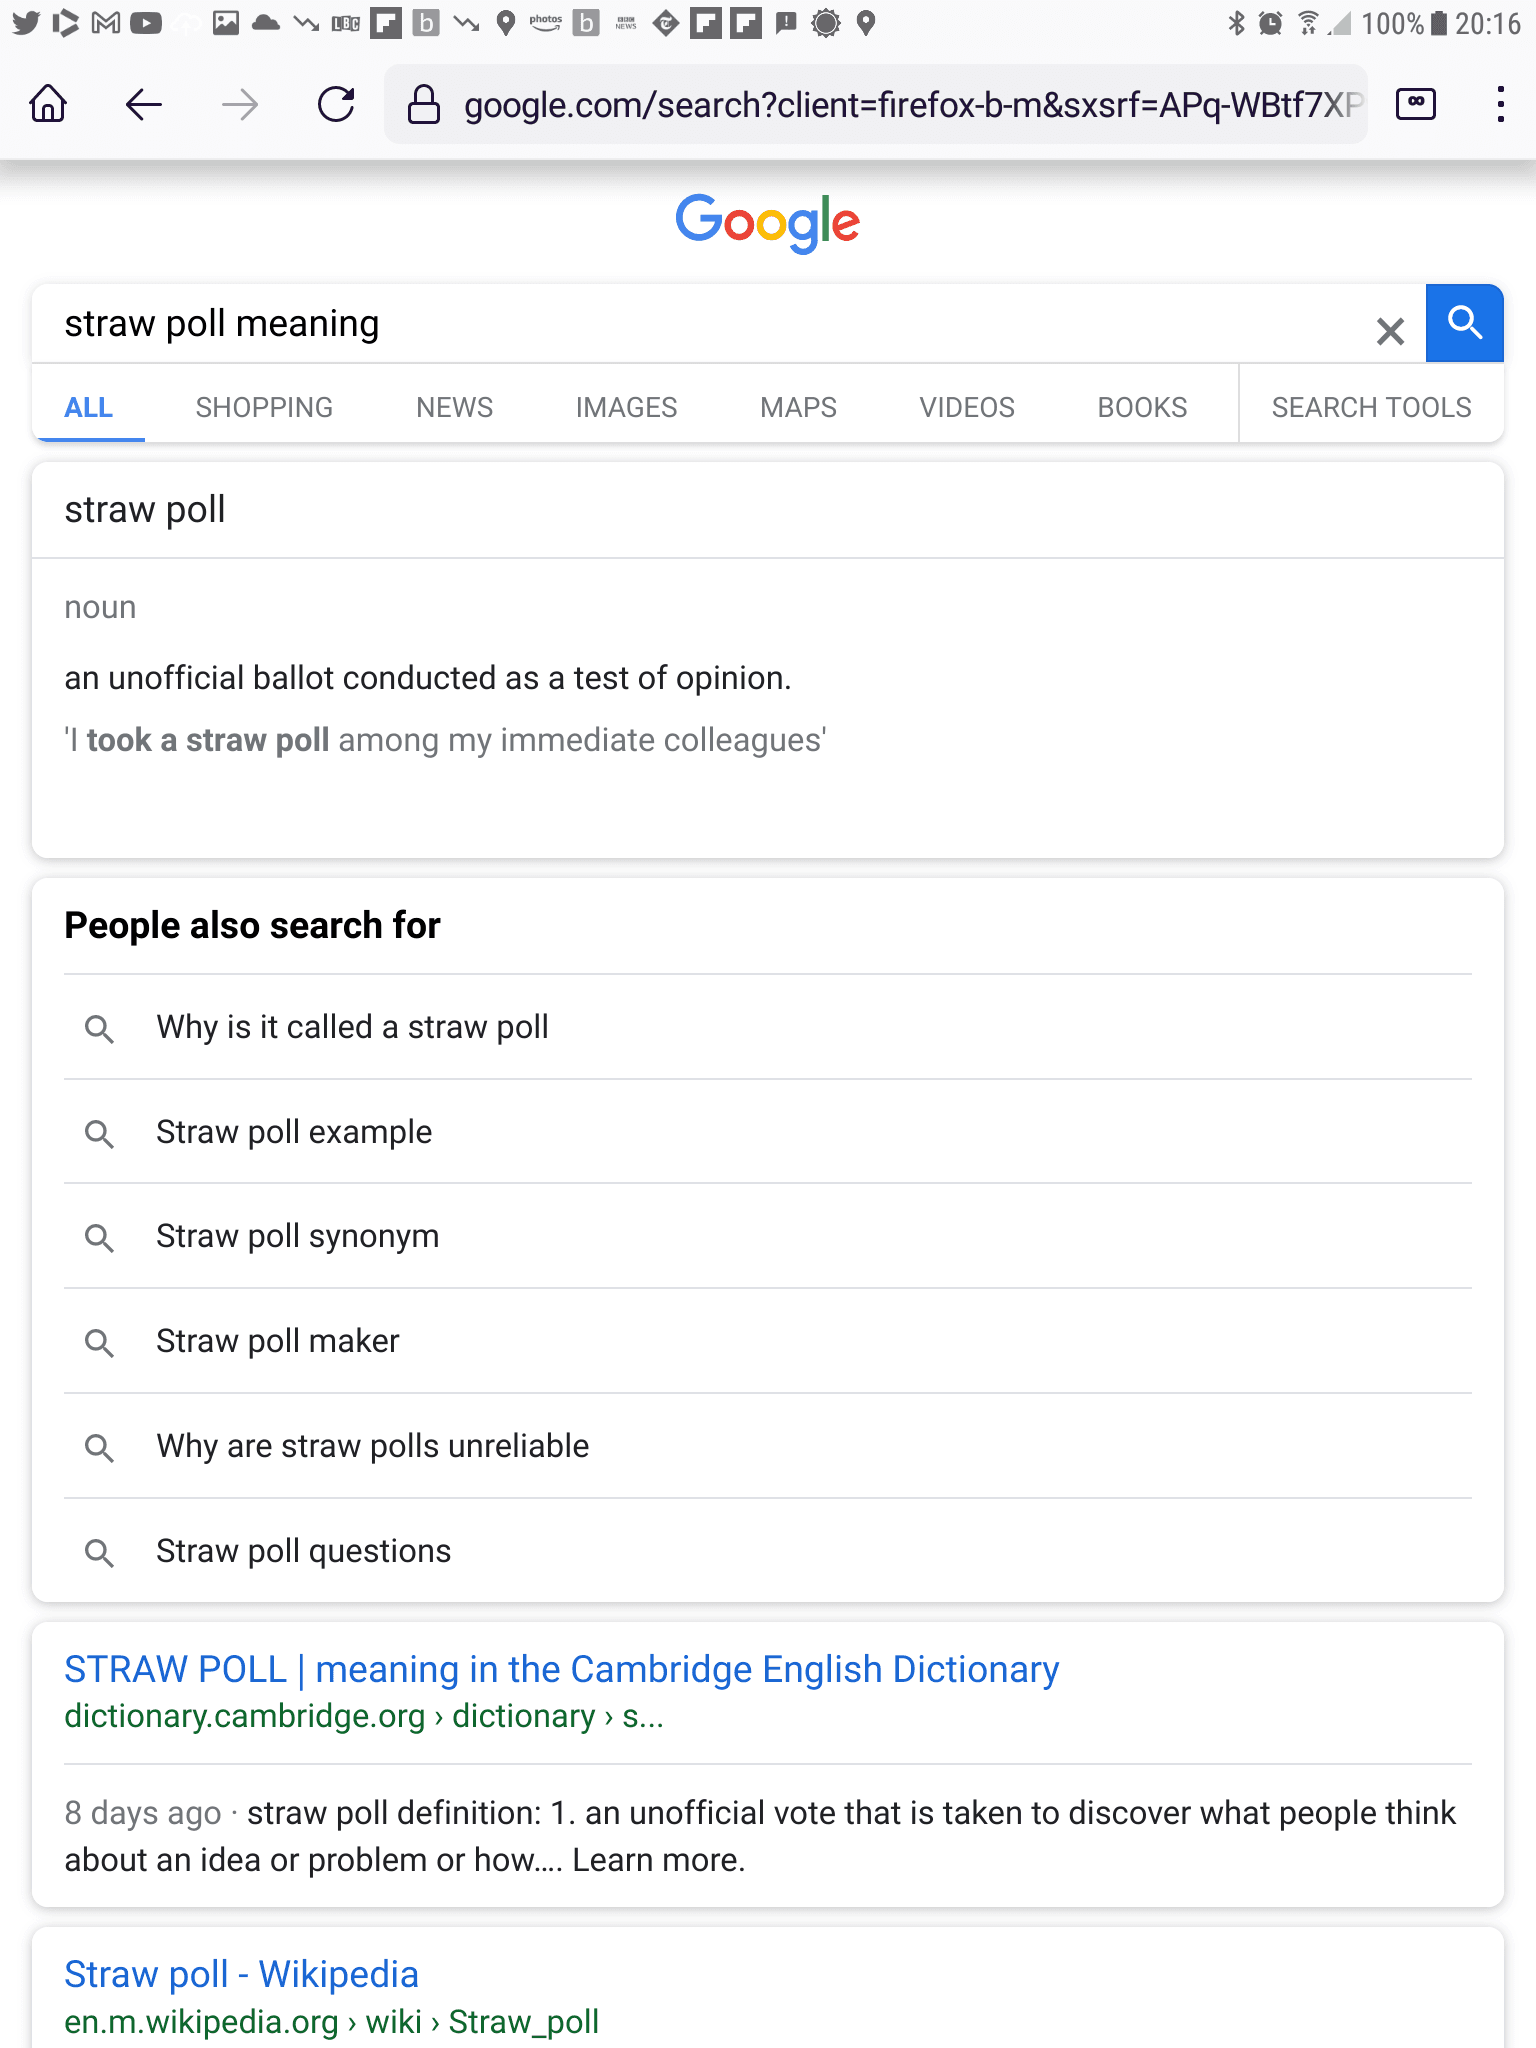This screenshot has width=1536, height=2048.
Task: Select "Why is it called a straw poll"
Action: [352, 1027]
